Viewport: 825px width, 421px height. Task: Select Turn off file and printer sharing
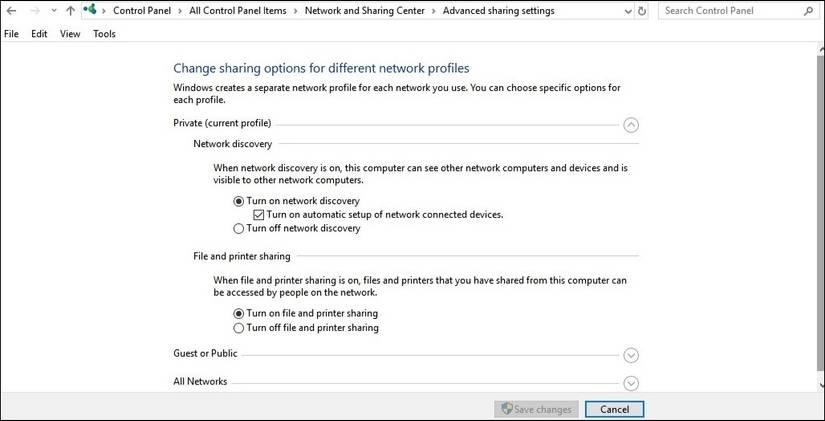[239, 327]
